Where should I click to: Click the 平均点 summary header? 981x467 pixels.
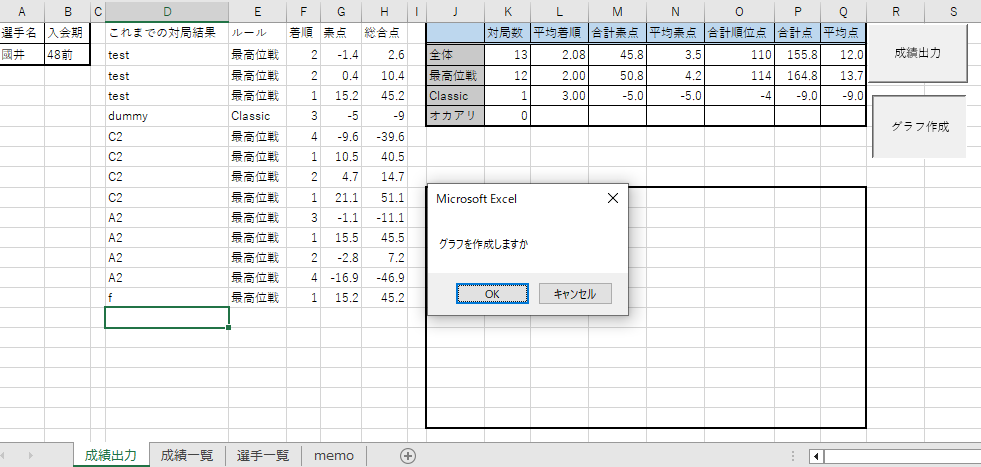pyautogui.click(x=843, y=33)
